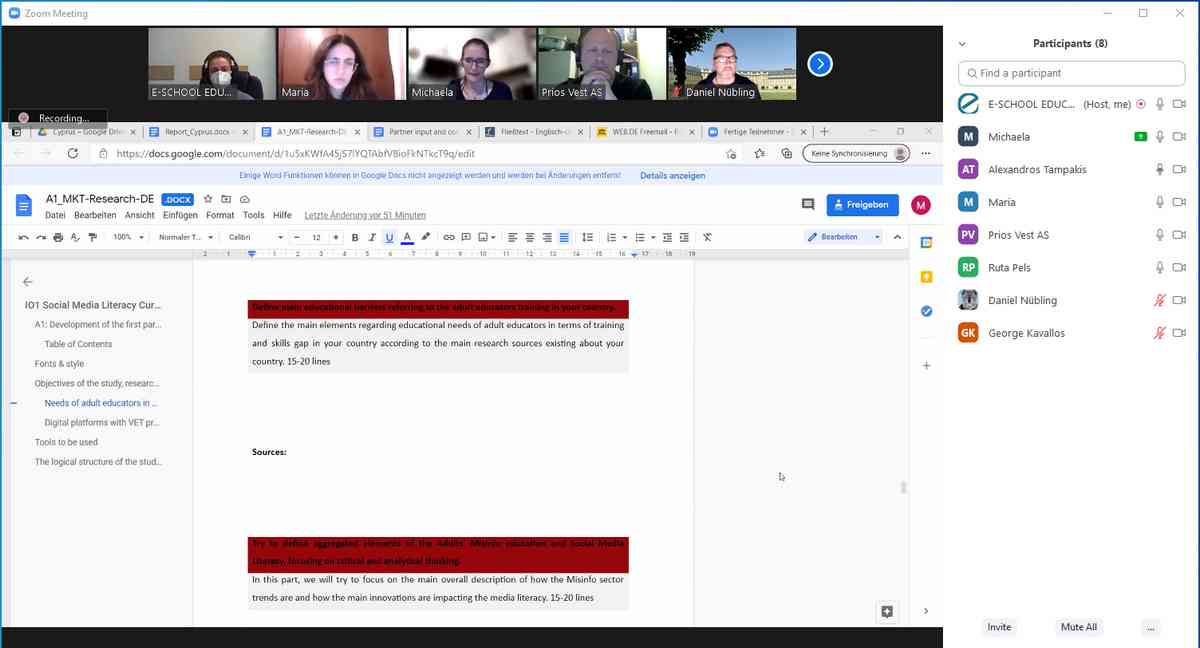Screen dimensions: 1200x648
Task: Open the Calibri font dropdown
Action: tap(256, 237)
